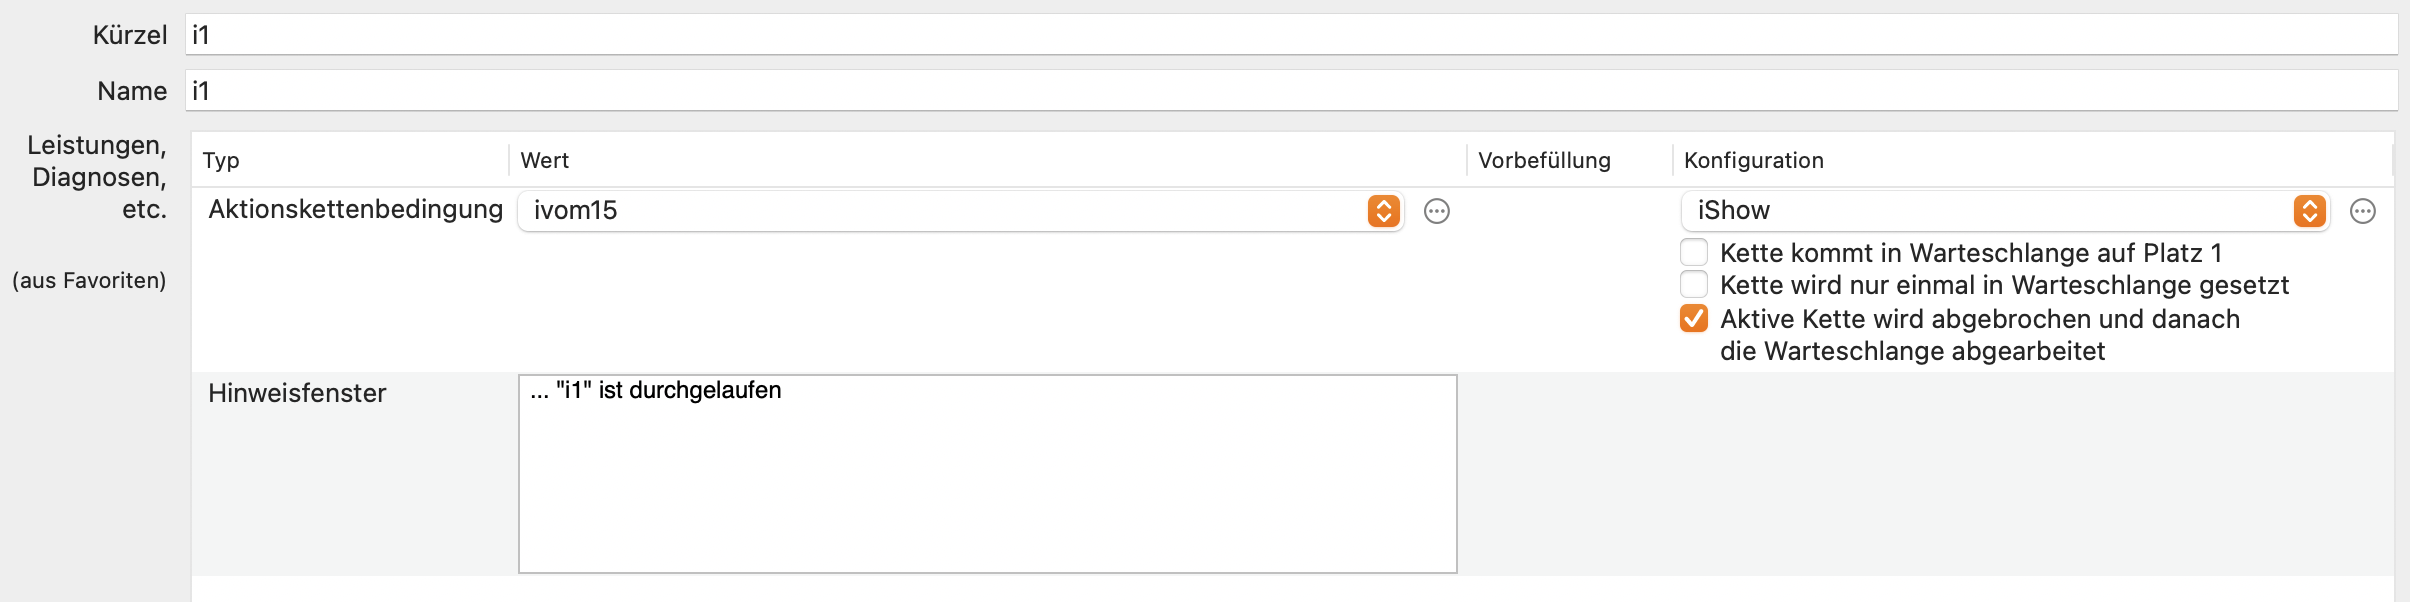Click the Name input field
The image size is (2410, 602).
1291,91
